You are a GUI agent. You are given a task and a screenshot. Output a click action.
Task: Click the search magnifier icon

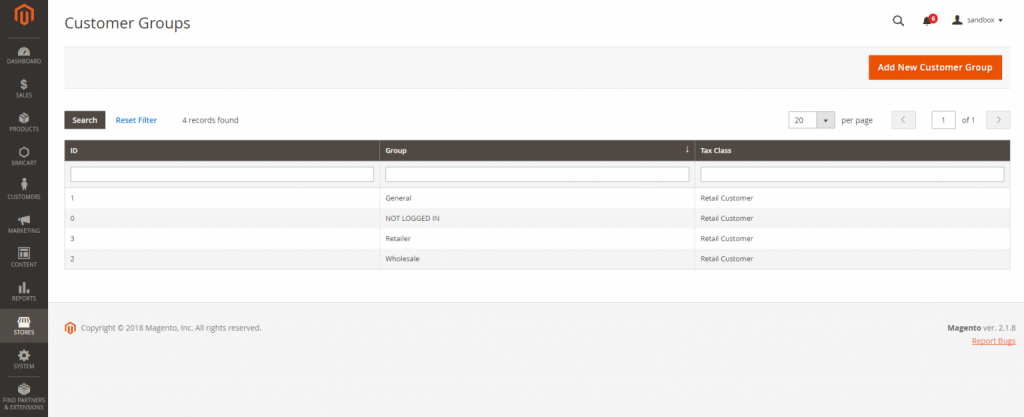898,21
